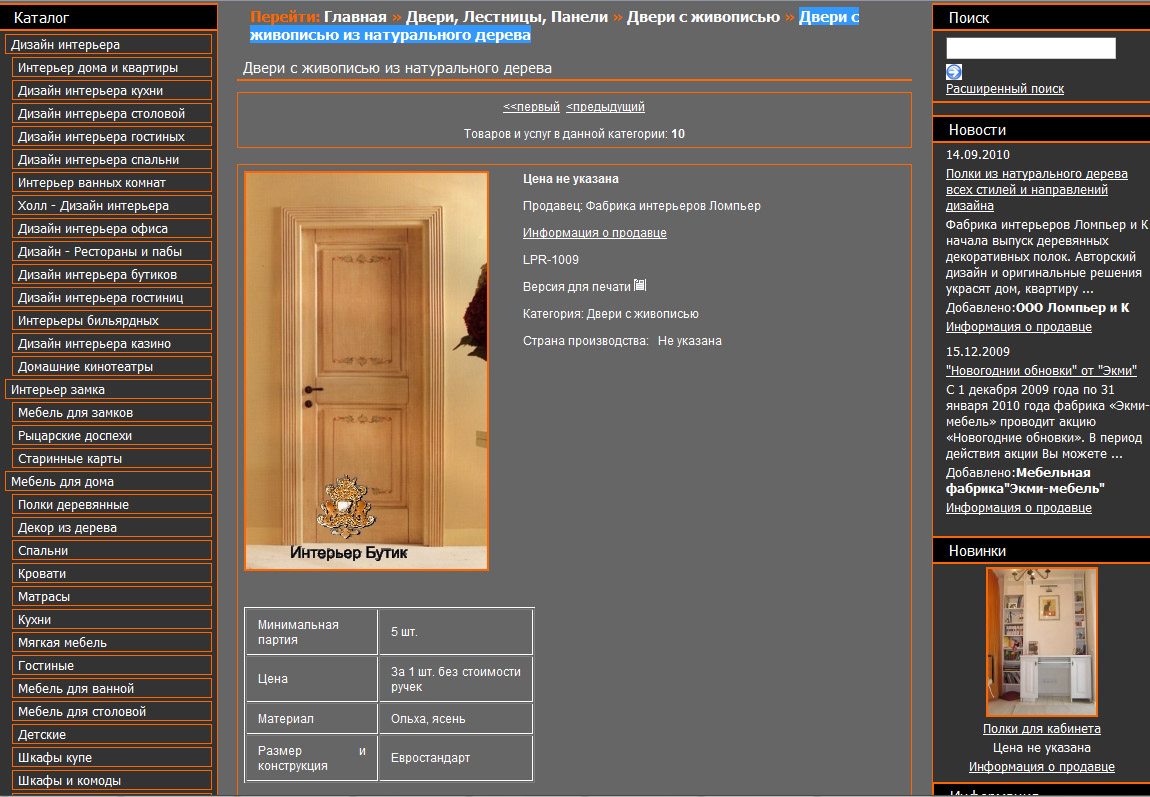
Task: Select Дизайн интерьера гостиных category
Action: [x=111, y=136]
